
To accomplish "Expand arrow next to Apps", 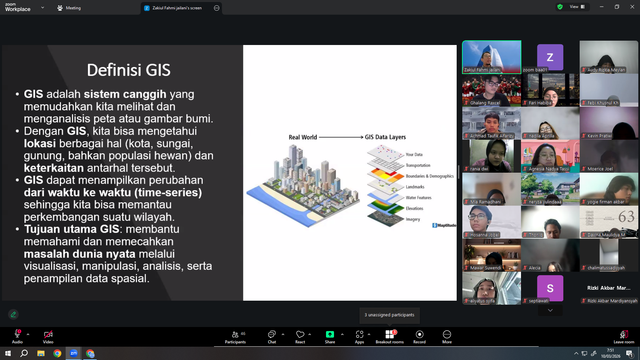I will click(x=369, y=334).
